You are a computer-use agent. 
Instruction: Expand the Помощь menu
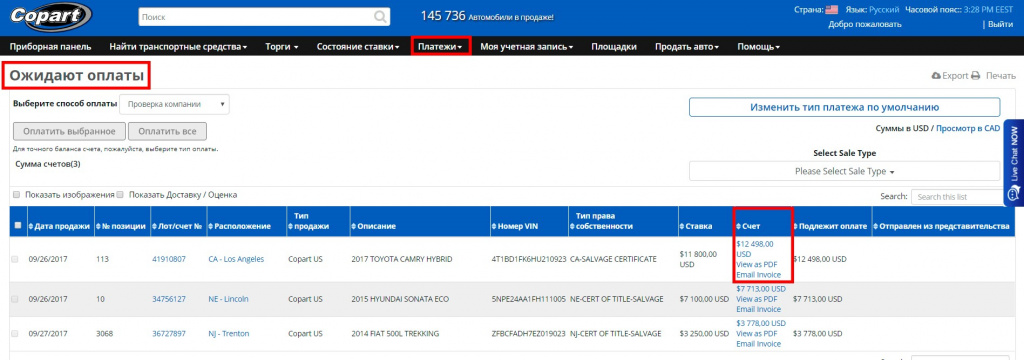[x=758, y=47]
